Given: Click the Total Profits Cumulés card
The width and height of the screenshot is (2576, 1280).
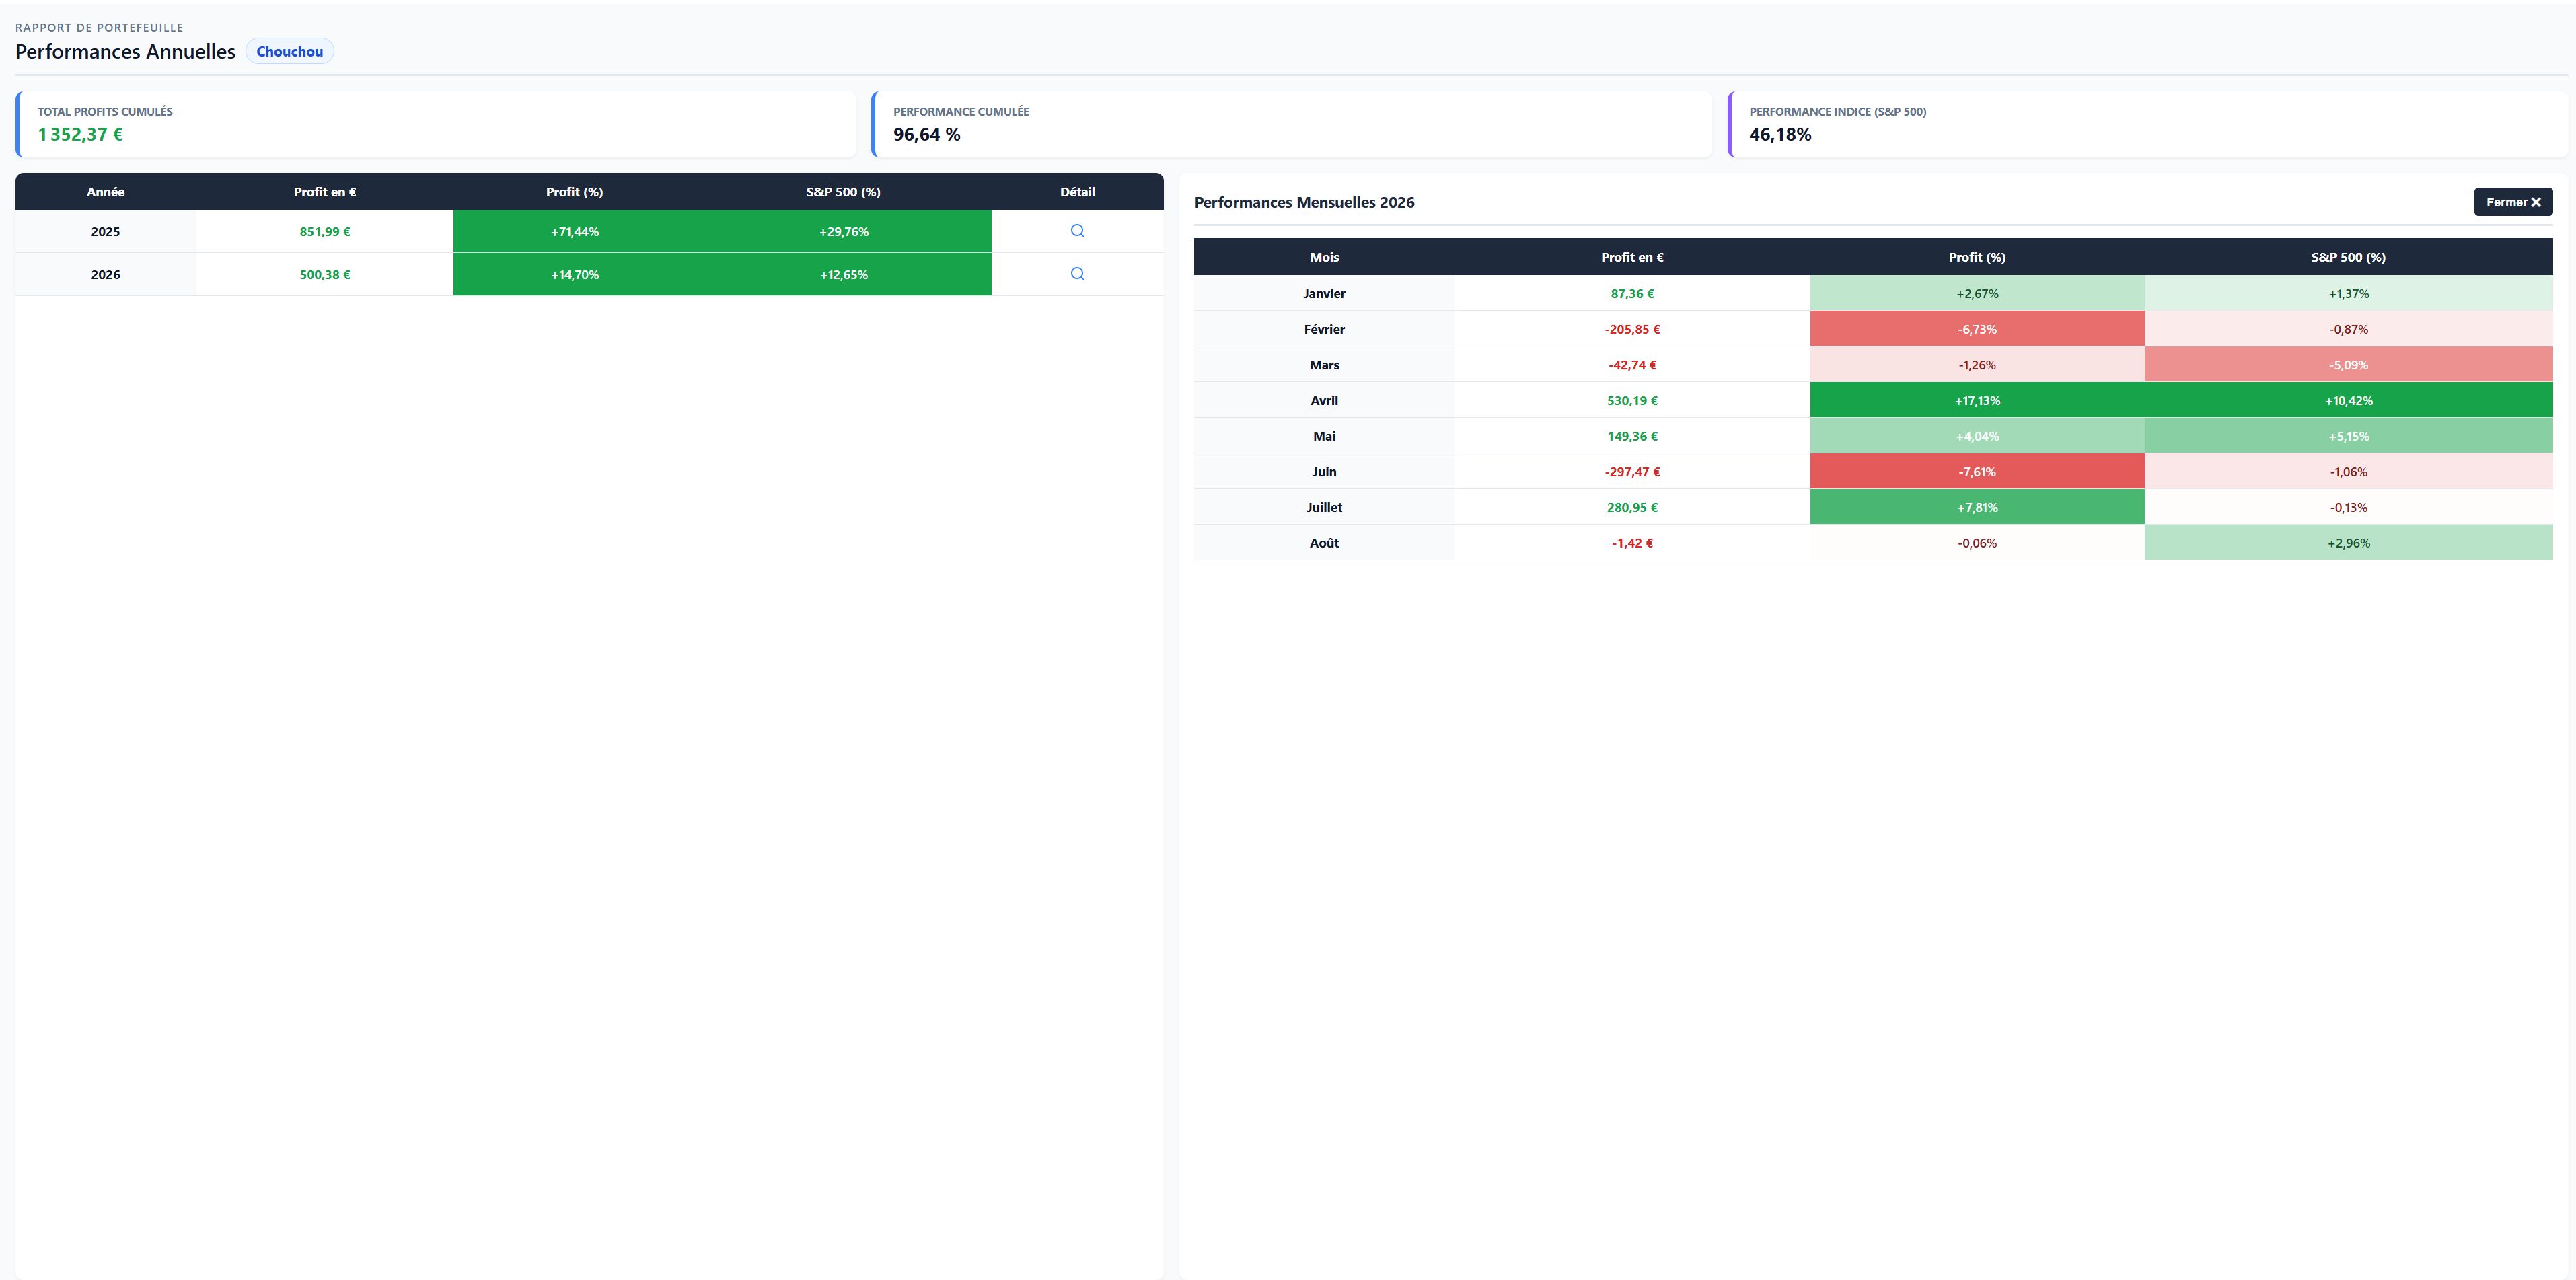Looking at the screenshot, I should [436, 124].
